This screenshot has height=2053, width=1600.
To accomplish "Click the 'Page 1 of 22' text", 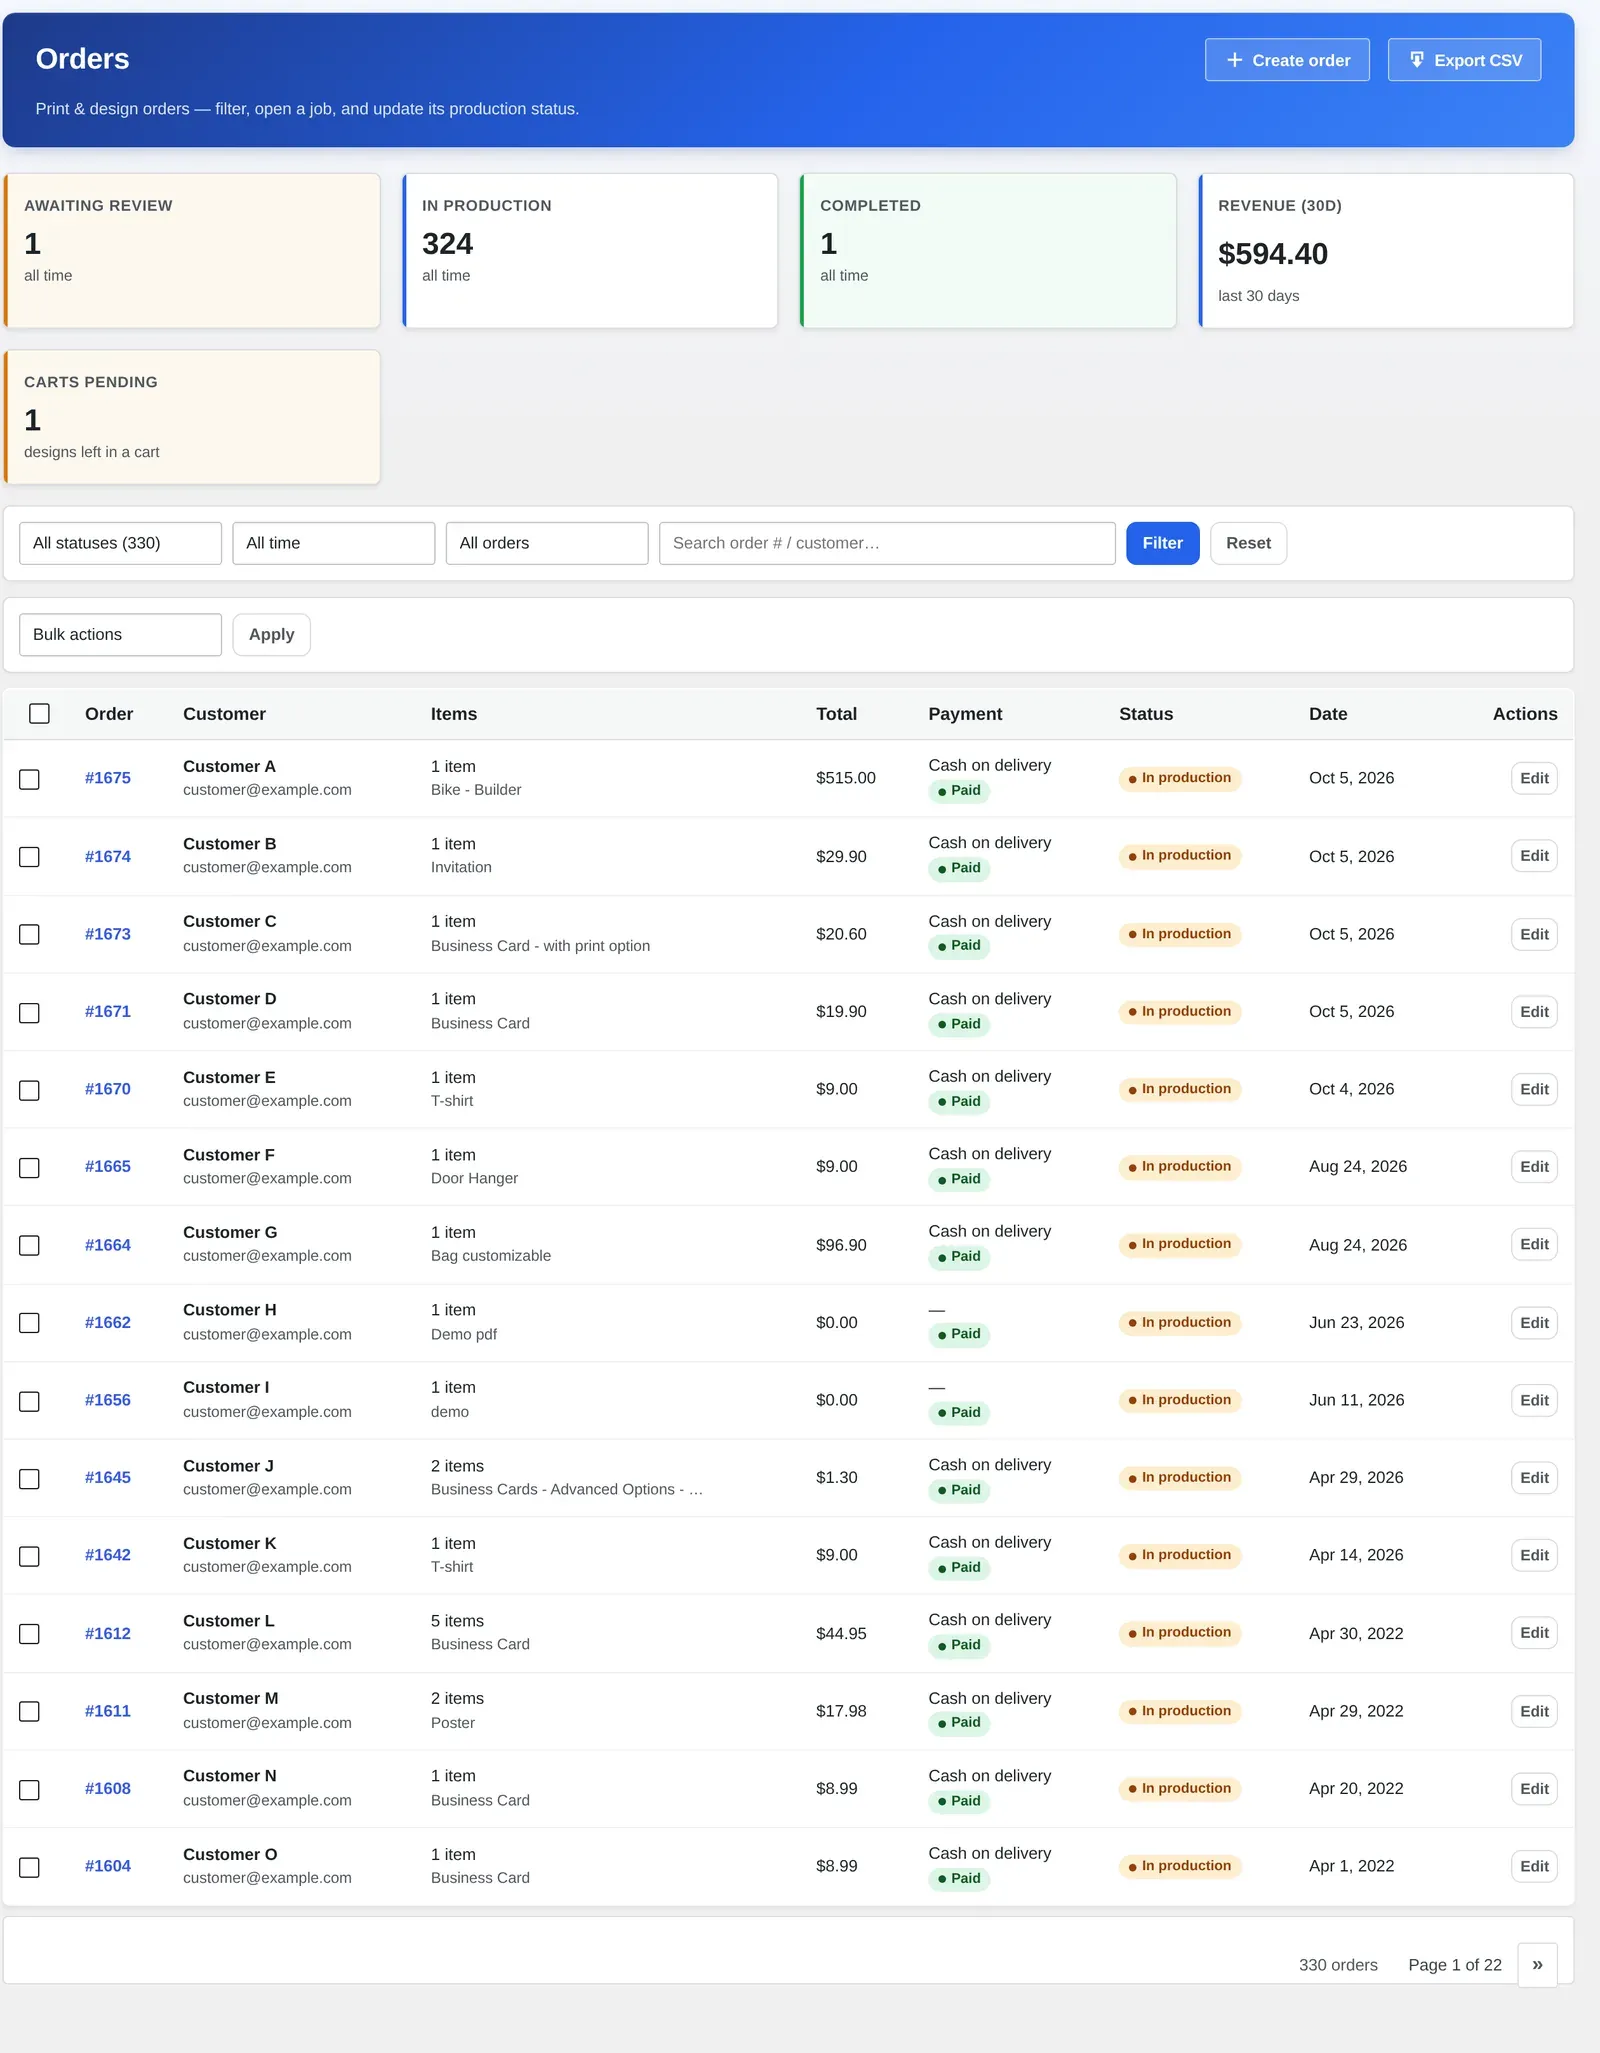I will coord(1455,1965).
